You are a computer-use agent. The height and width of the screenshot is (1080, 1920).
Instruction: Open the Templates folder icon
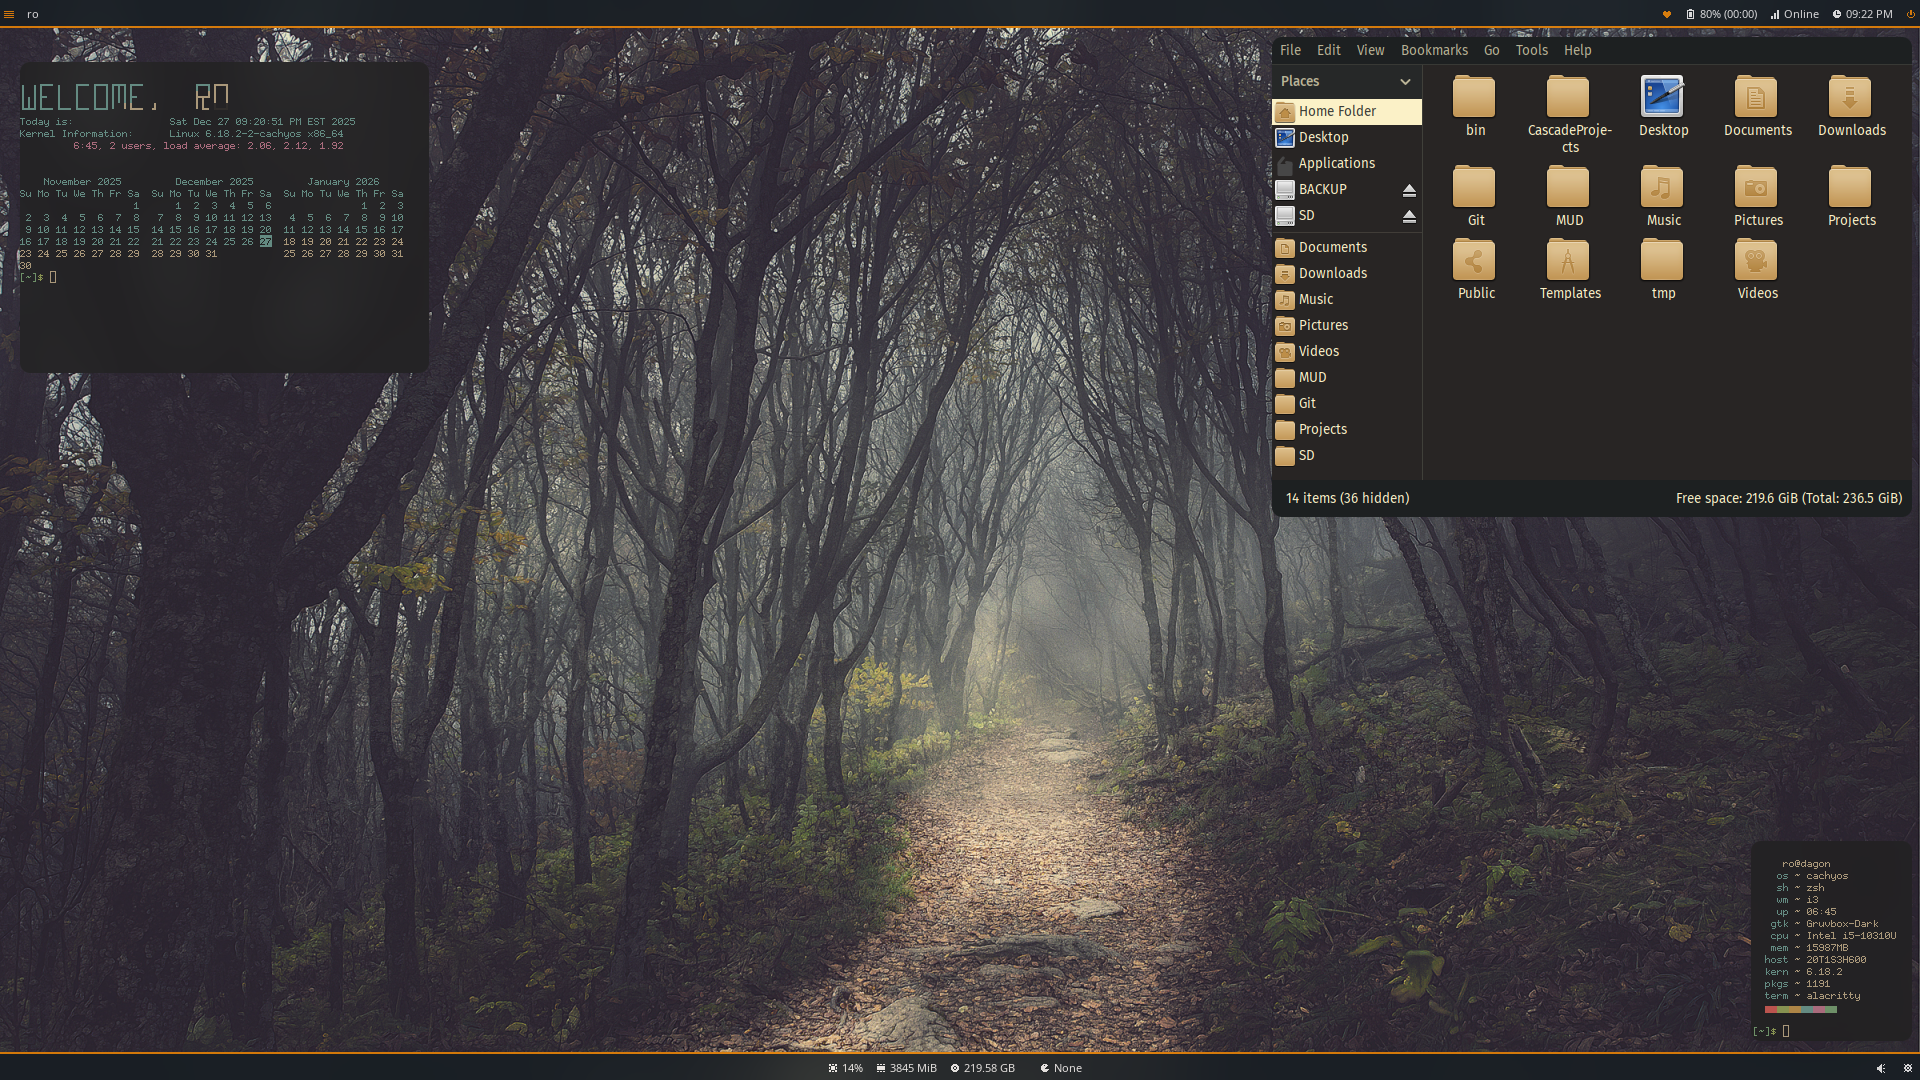pyautogui.click(x=1568, y=261)
